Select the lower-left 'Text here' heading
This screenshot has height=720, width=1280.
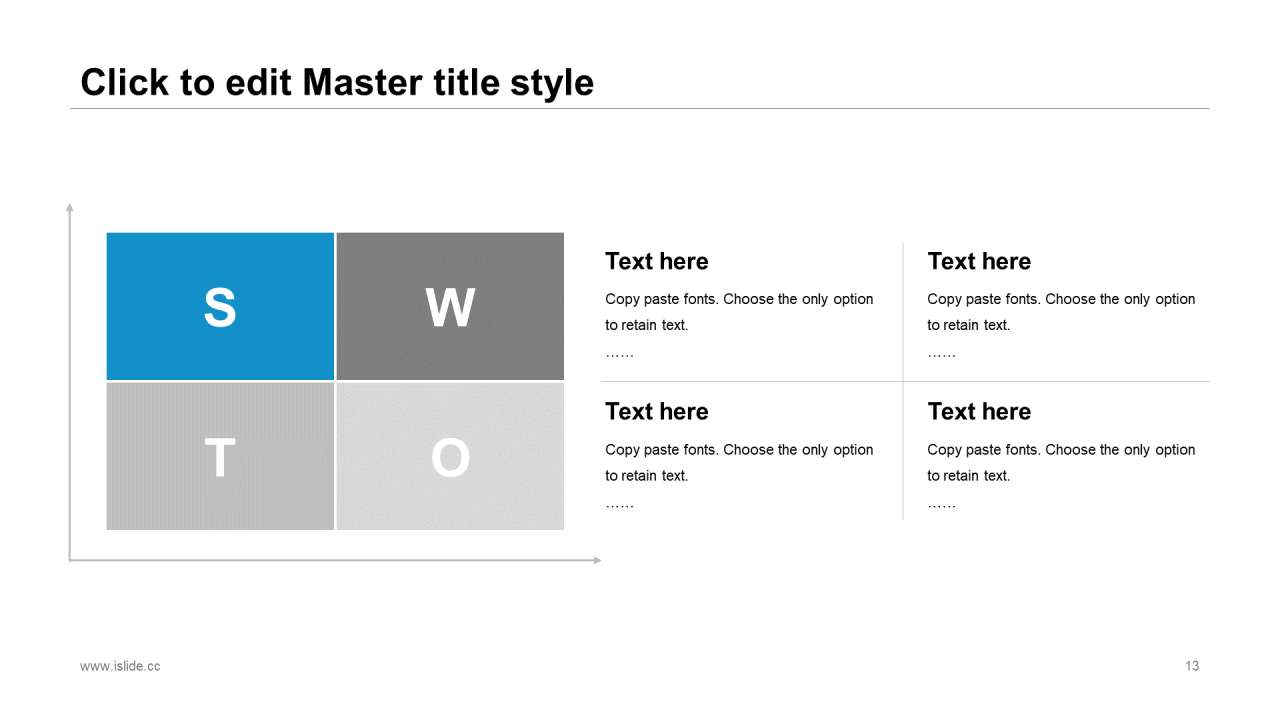tap(656, 411)
